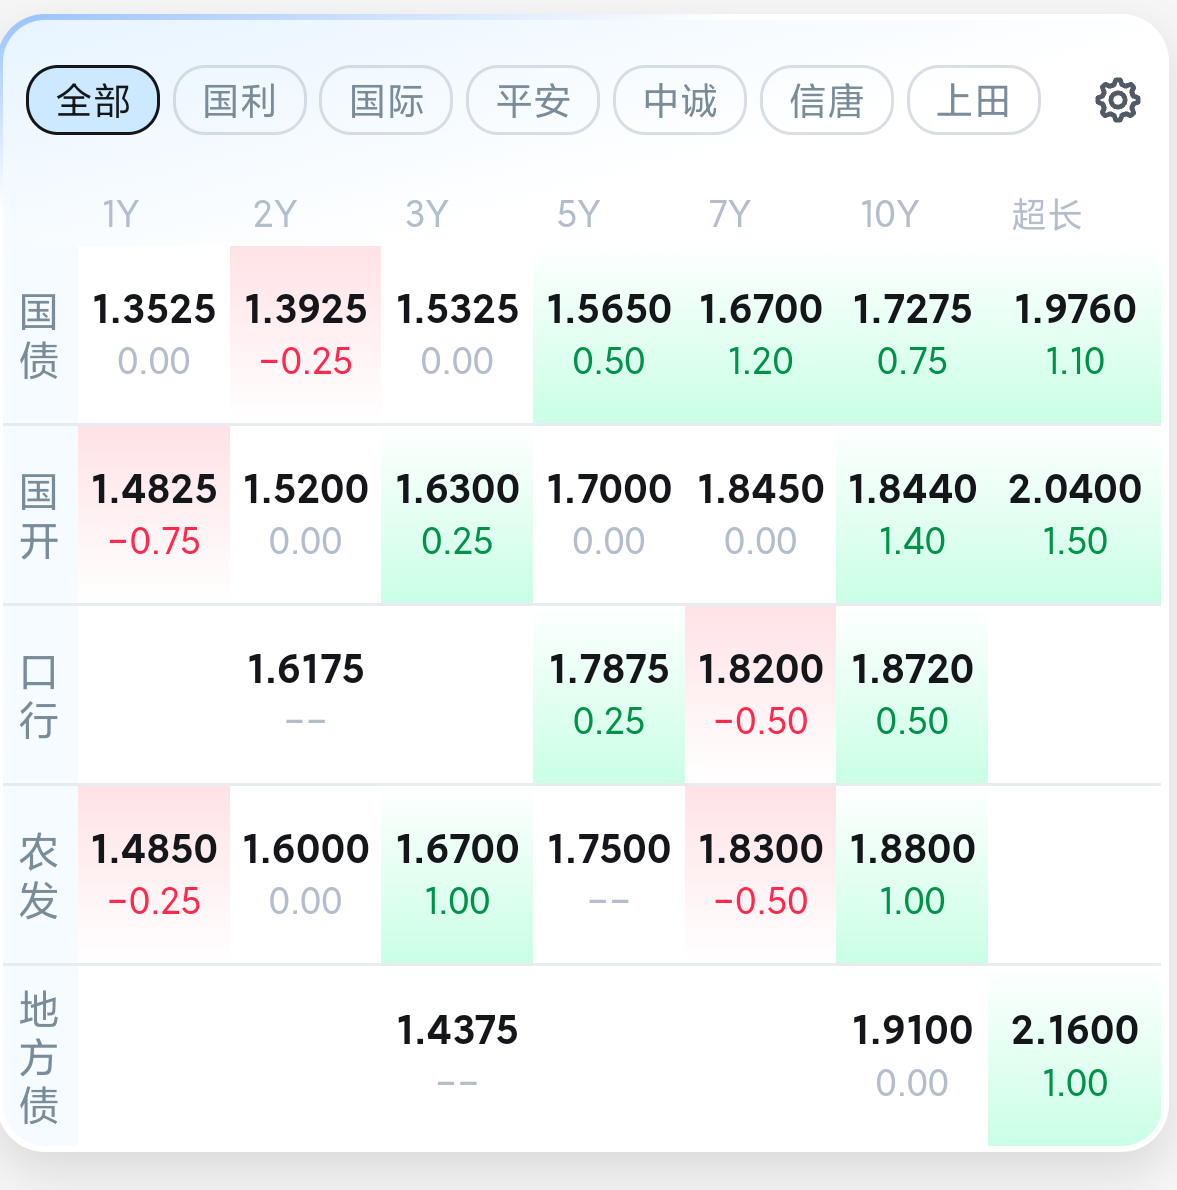The width and height of the screenshot is (1177, 1190).
Task: Click the 10Y column header
Action: pyautogui.click(x=889, y=214)
